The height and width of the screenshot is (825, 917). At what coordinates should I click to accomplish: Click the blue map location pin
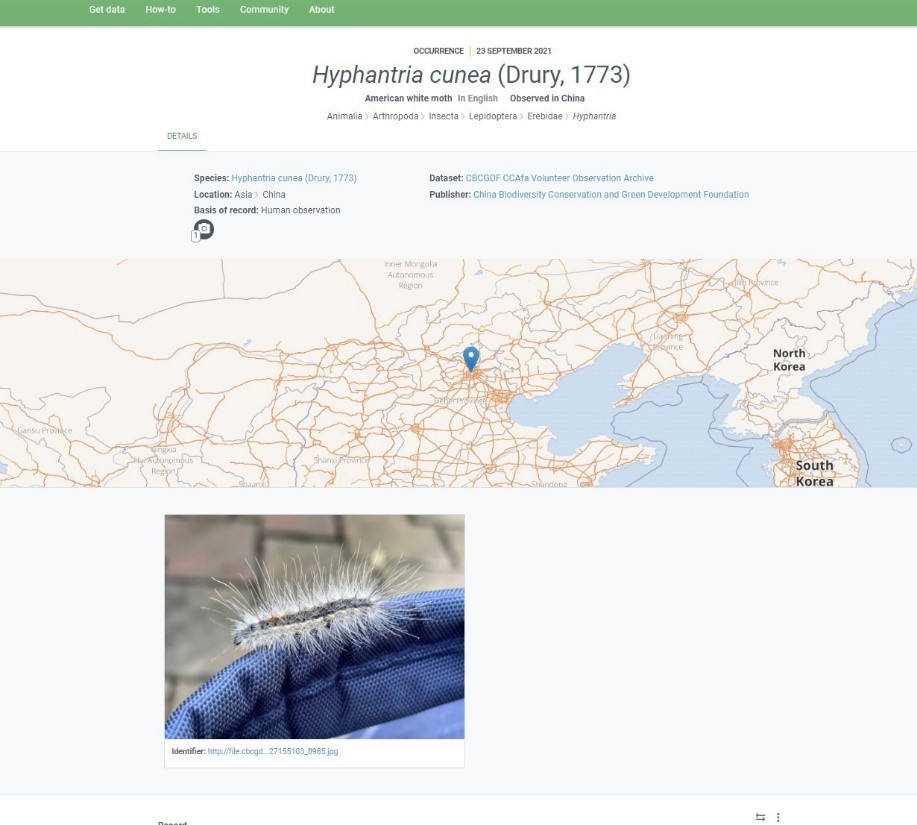[471, 358]
